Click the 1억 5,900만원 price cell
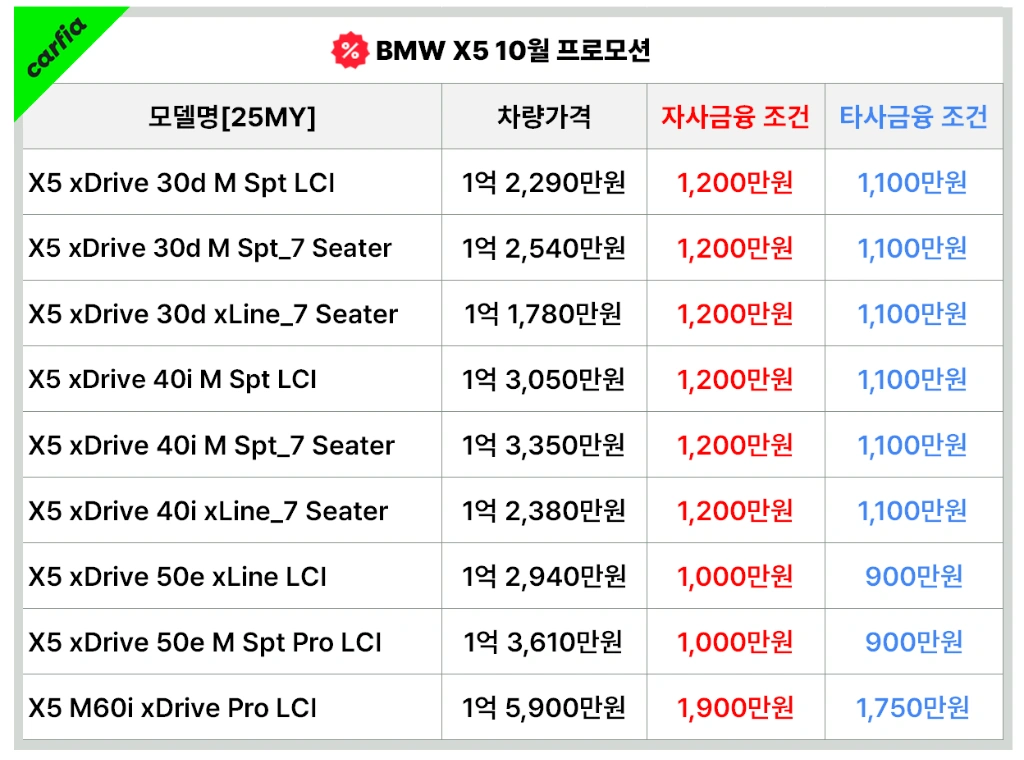Screen dimensions: 1024x760 click(x=543, y=709)
